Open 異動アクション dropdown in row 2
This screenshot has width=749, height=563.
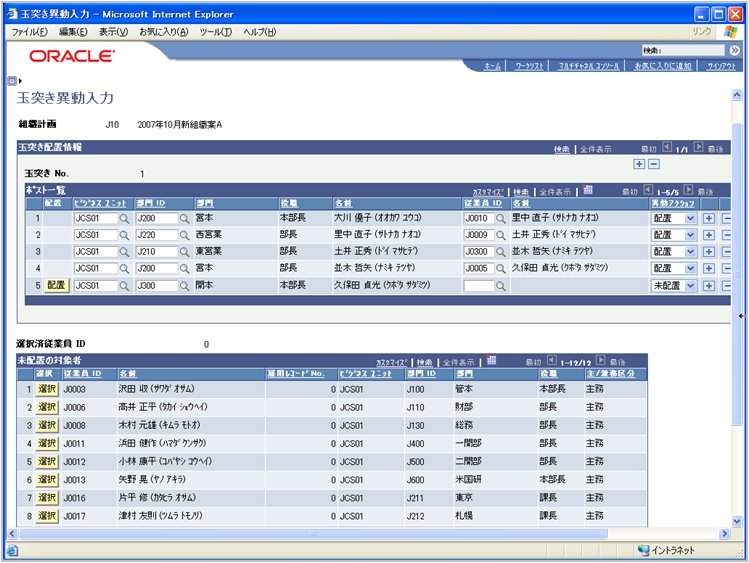click(x=674, y=235)
